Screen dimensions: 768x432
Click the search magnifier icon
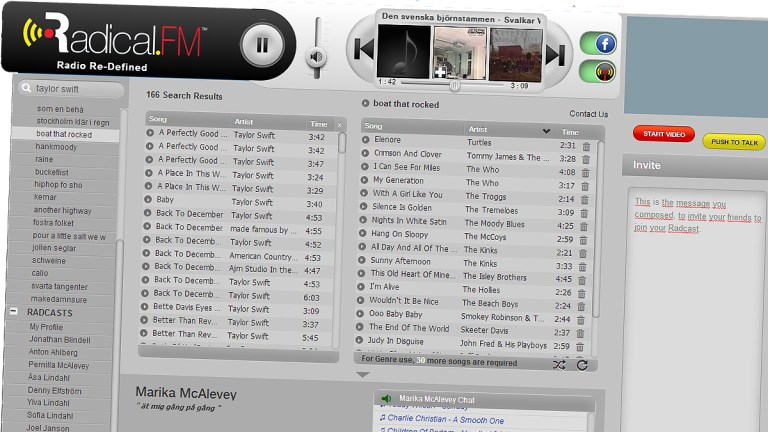pyautogui.click(x=26, y=88)
